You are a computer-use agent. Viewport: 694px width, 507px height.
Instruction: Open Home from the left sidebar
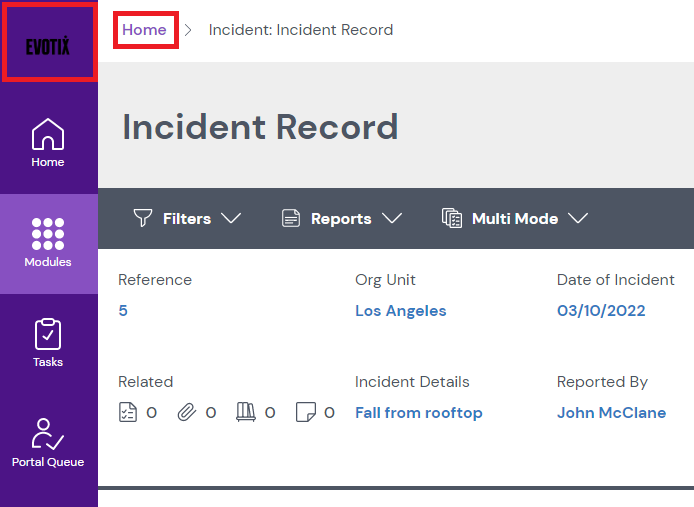tap(48, 143)
